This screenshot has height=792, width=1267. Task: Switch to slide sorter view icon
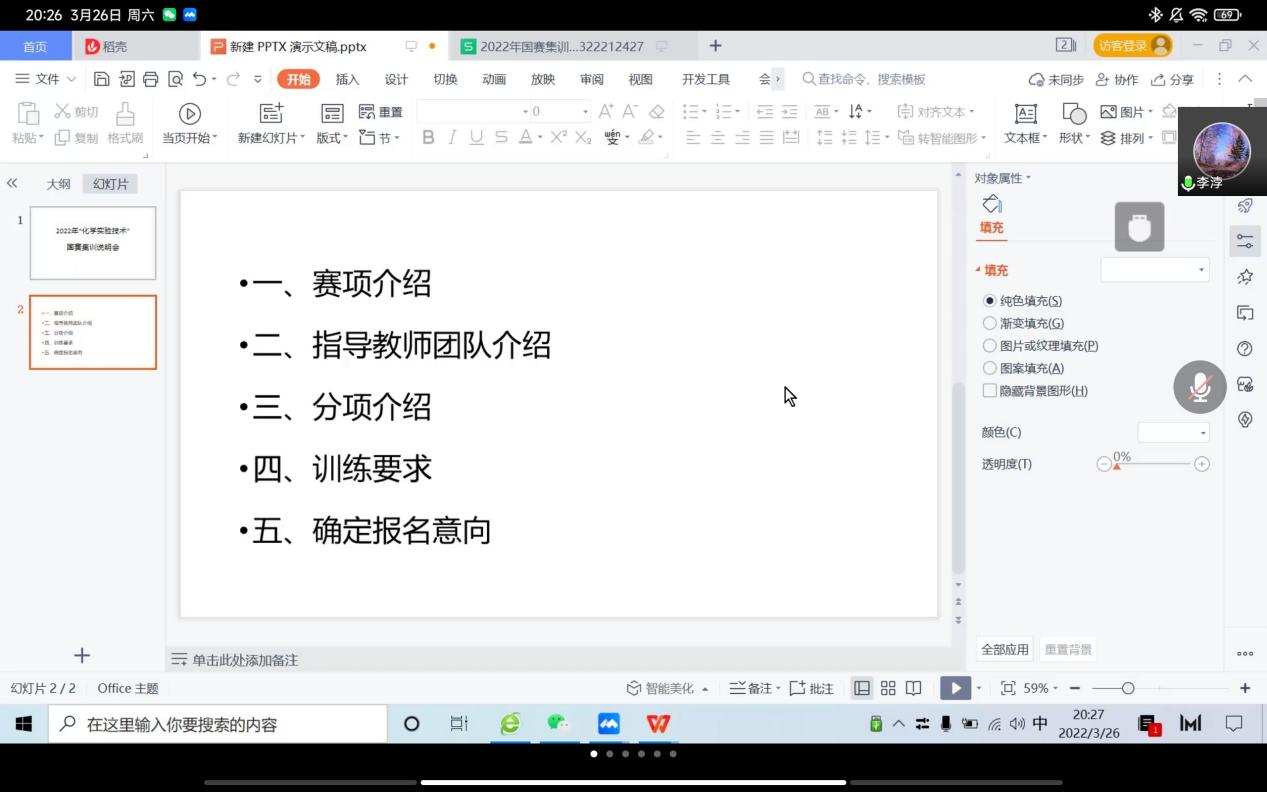888,688
